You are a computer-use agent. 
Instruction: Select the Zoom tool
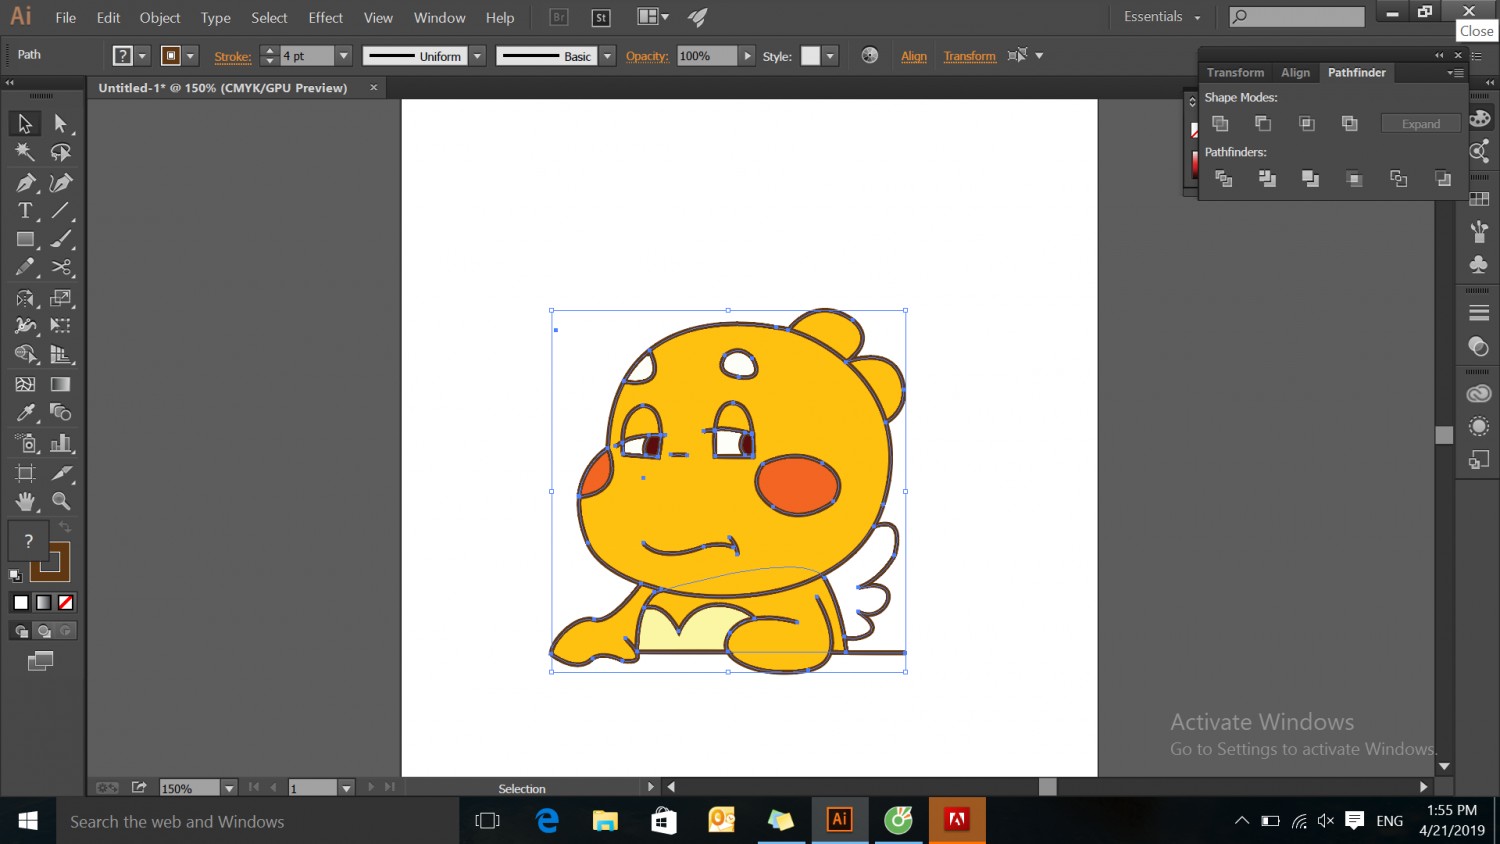[61, 501]
